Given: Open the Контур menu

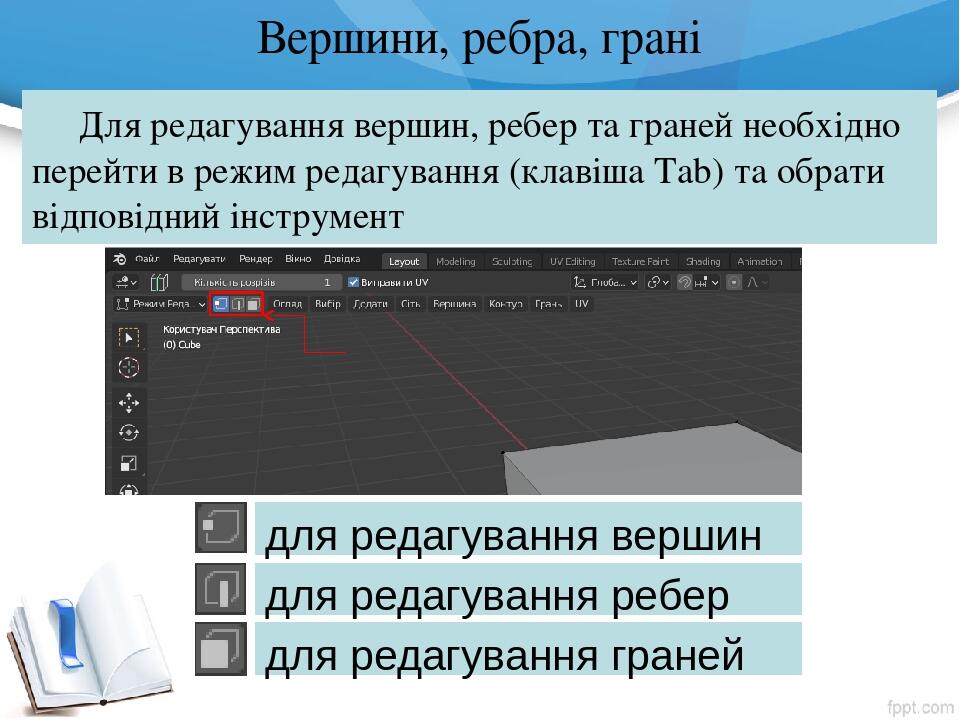Looking at the screenshot, I should pyautogui.click(x=506, y=304).
